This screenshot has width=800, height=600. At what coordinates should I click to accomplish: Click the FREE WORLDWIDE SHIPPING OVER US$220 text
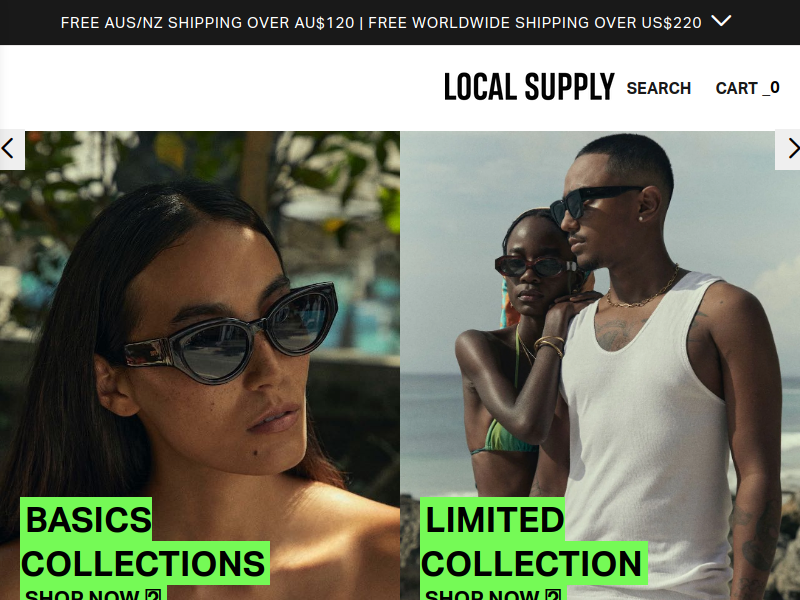click(535, 23)
